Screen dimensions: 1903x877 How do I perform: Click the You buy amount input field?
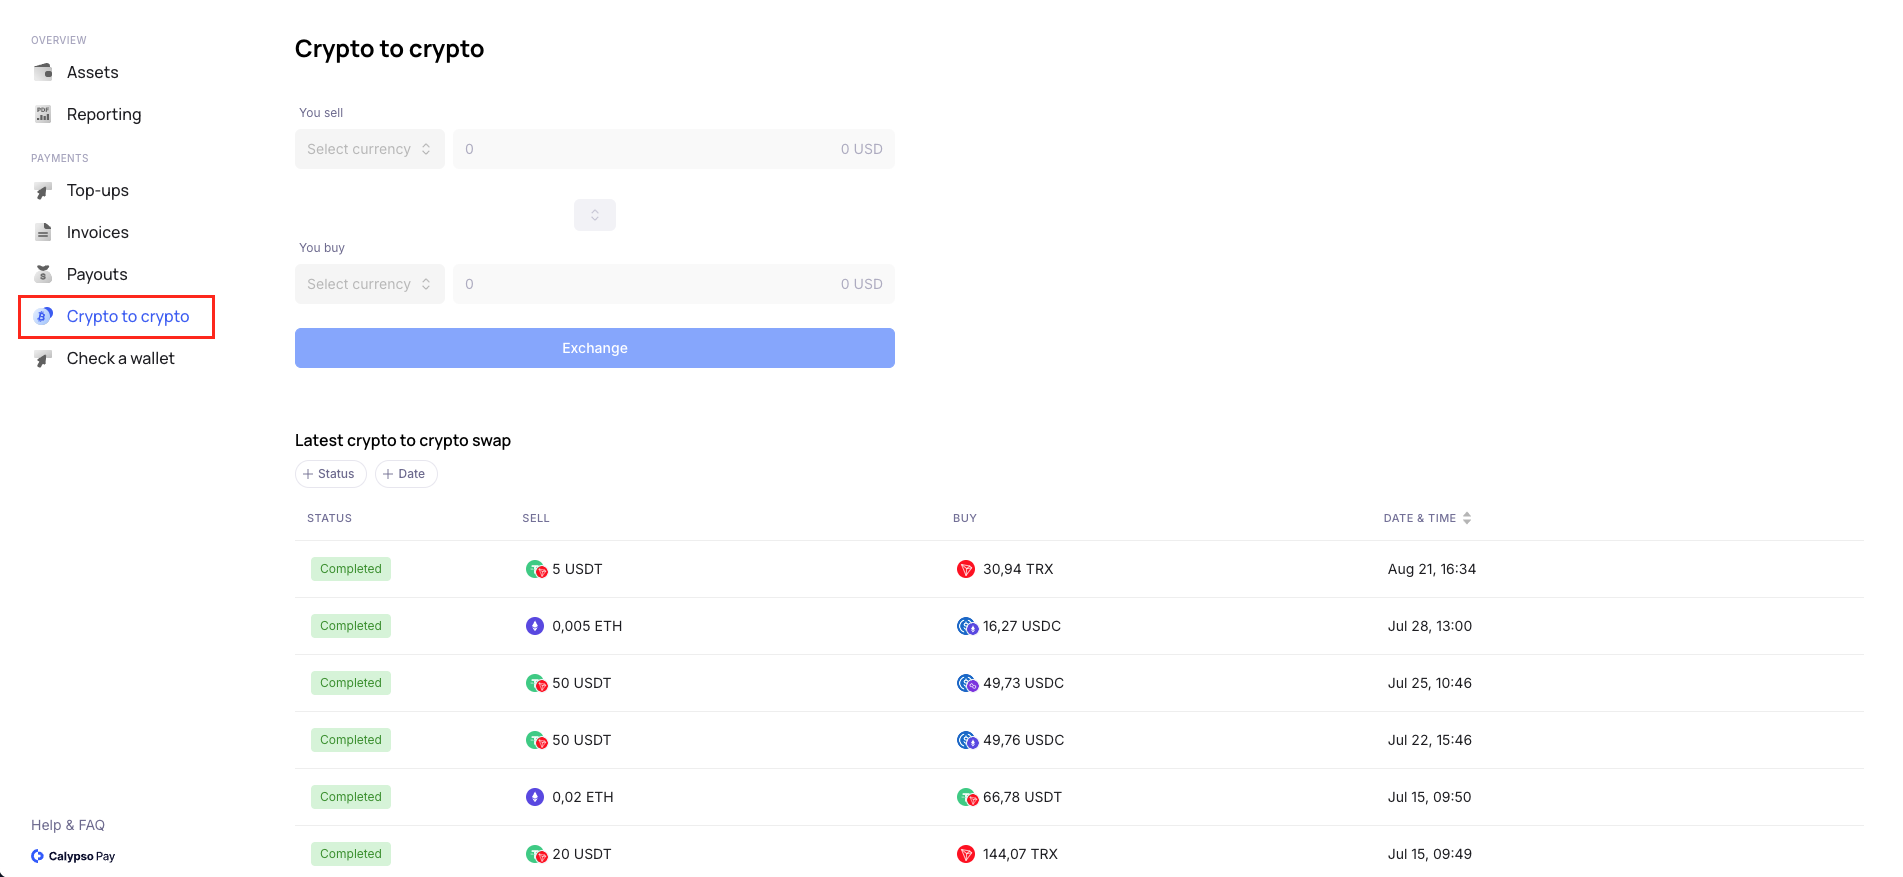640,284
